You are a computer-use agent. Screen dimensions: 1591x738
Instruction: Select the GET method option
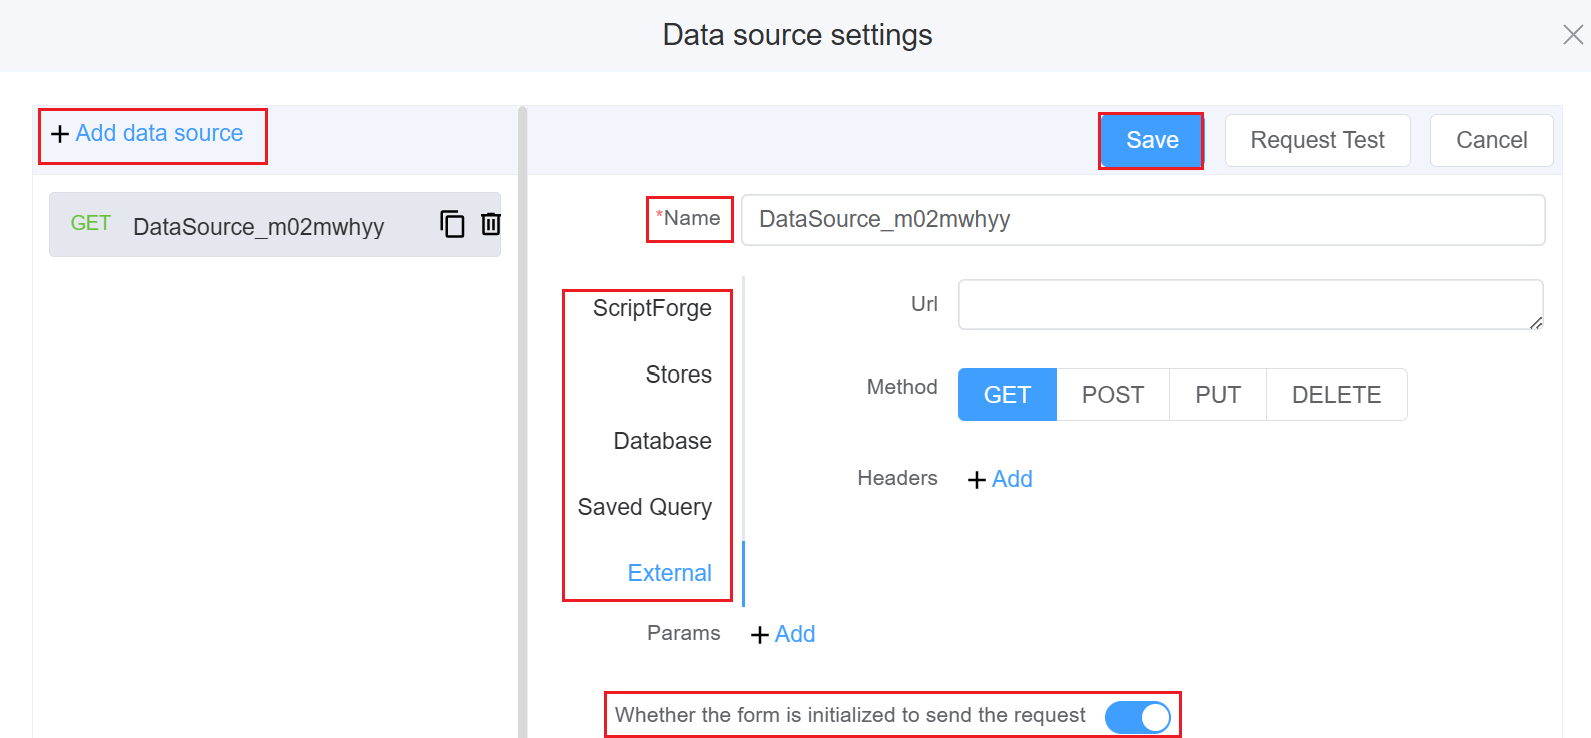click(x=1007, y=395)
